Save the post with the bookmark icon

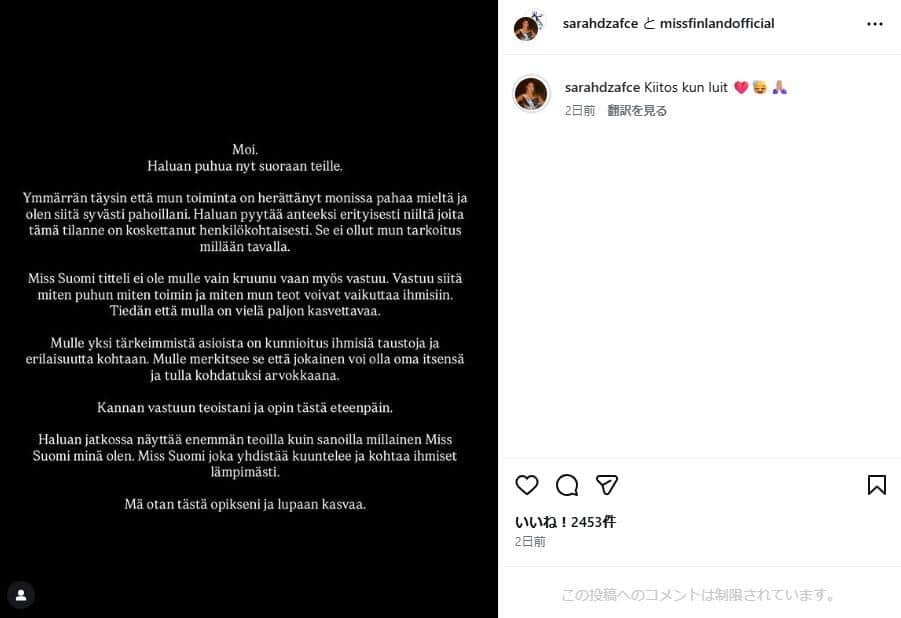(x=876, y=485)
